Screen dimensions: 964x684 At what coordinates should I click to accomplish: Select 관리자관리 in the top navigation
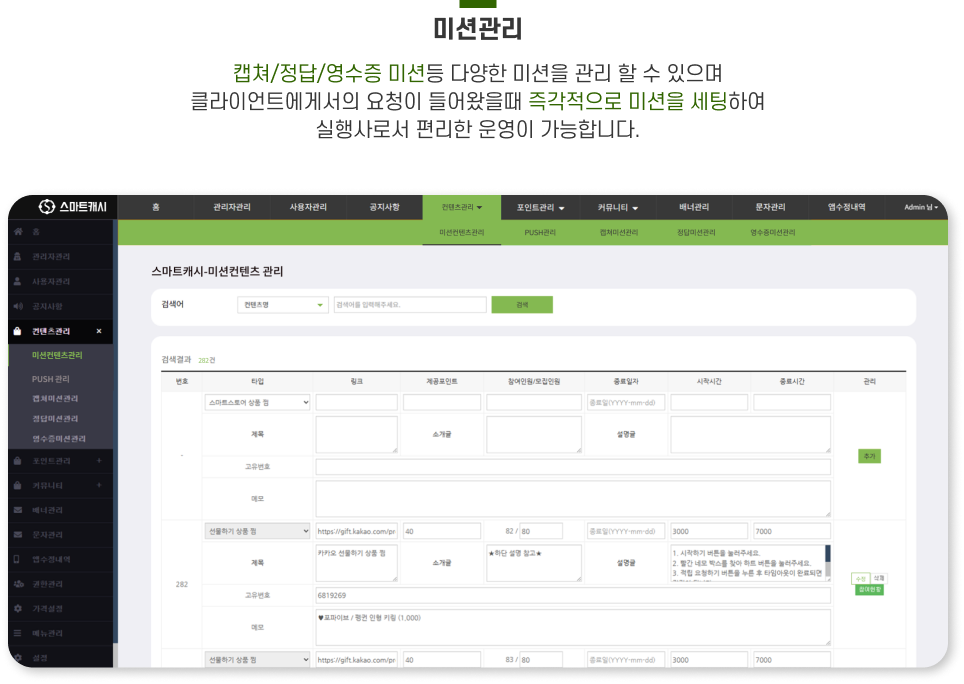pos(232,207)
